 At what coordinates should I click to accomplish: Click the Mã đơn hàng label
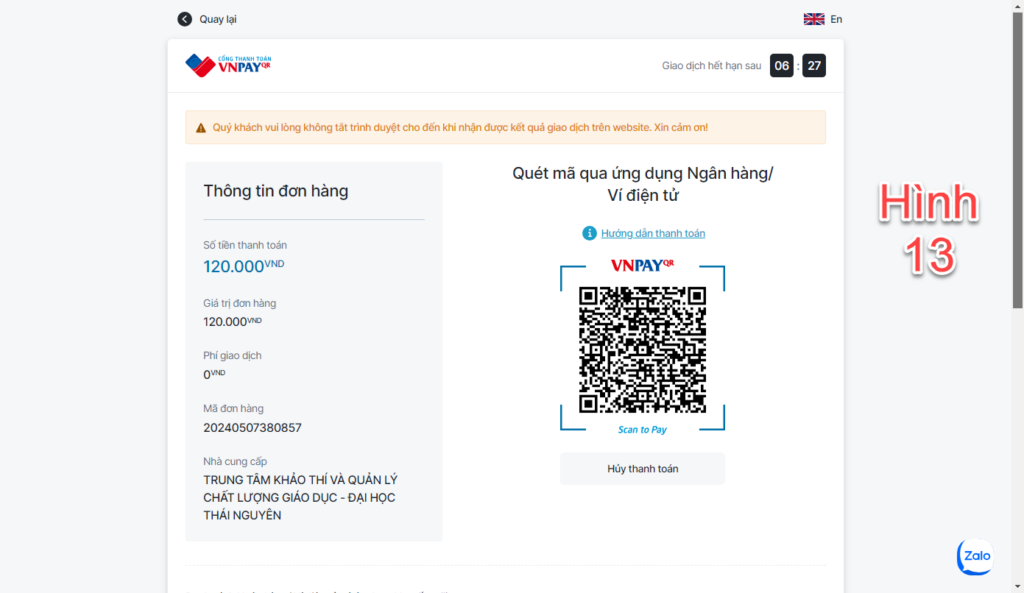point(233,408)
